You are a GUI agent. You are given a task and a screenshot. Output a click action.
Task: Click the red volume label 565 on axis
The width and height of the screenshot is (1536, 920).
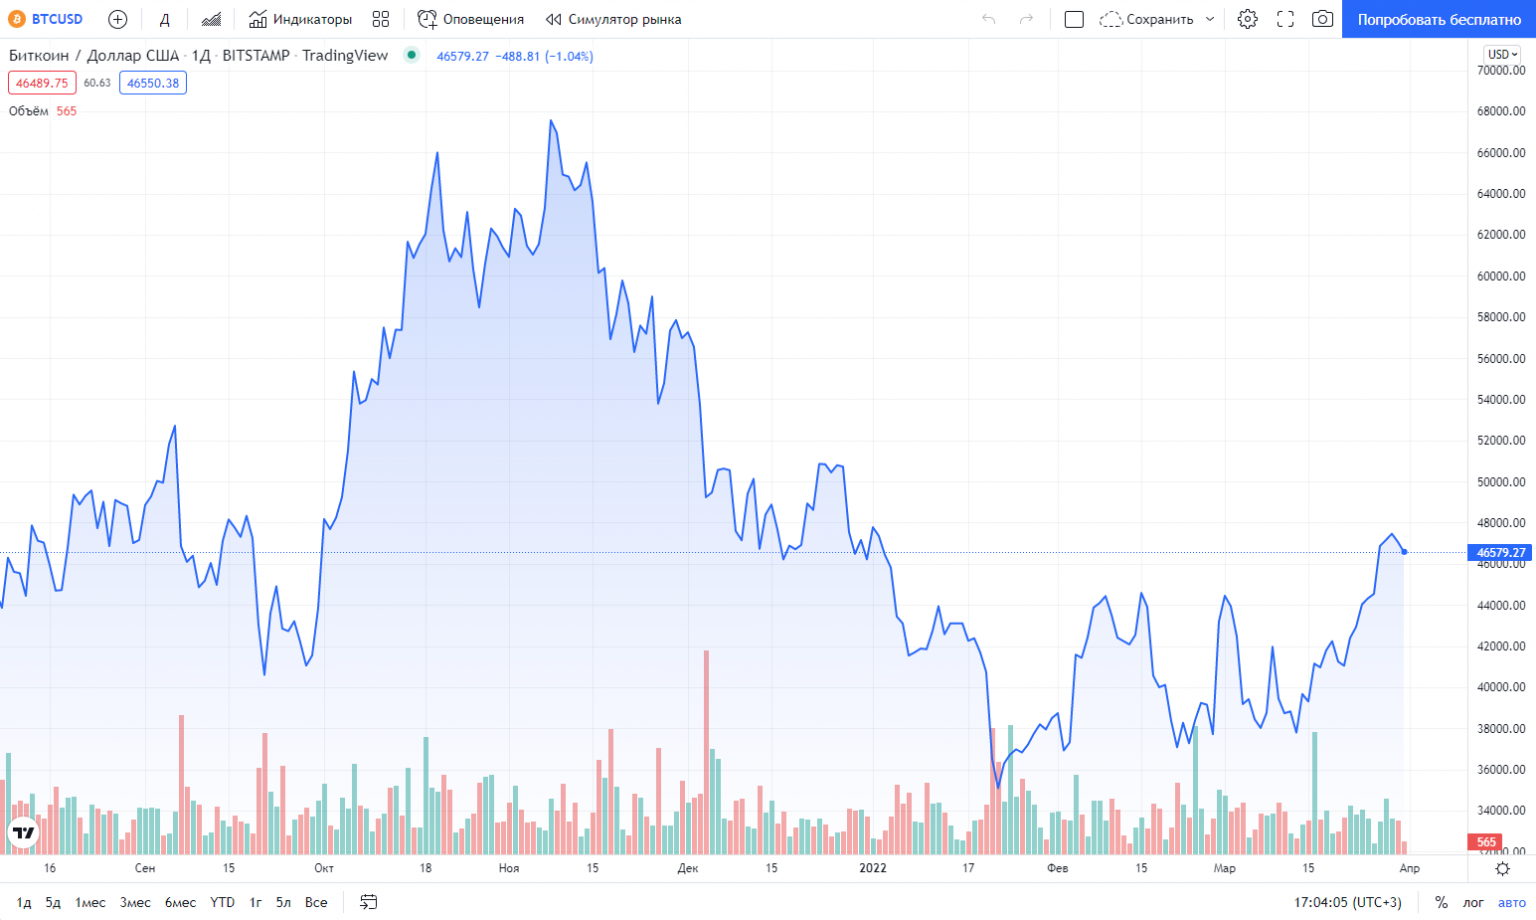coord(1486,842)
